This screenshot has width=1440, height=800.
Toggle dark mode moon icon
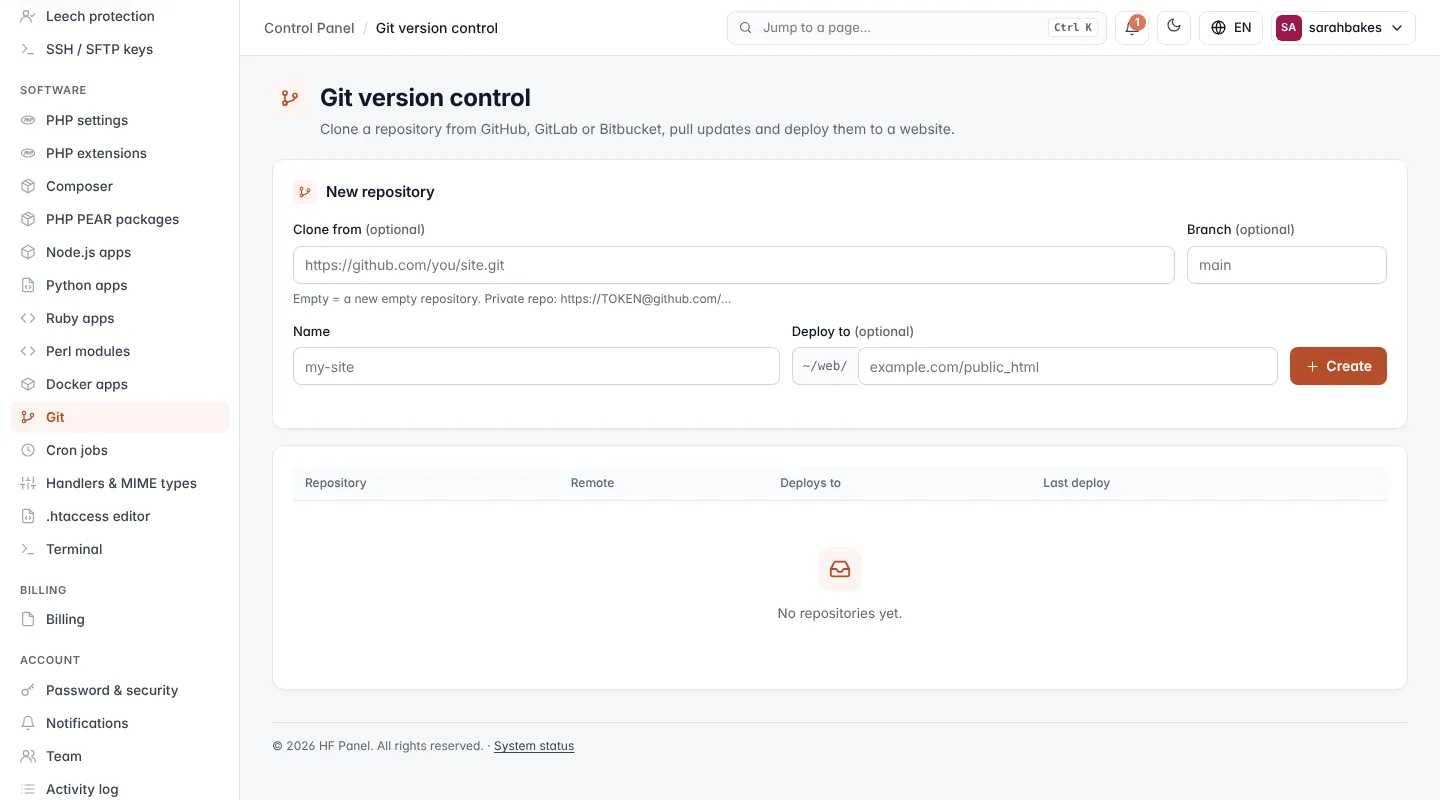click(x=1174, y=28)
